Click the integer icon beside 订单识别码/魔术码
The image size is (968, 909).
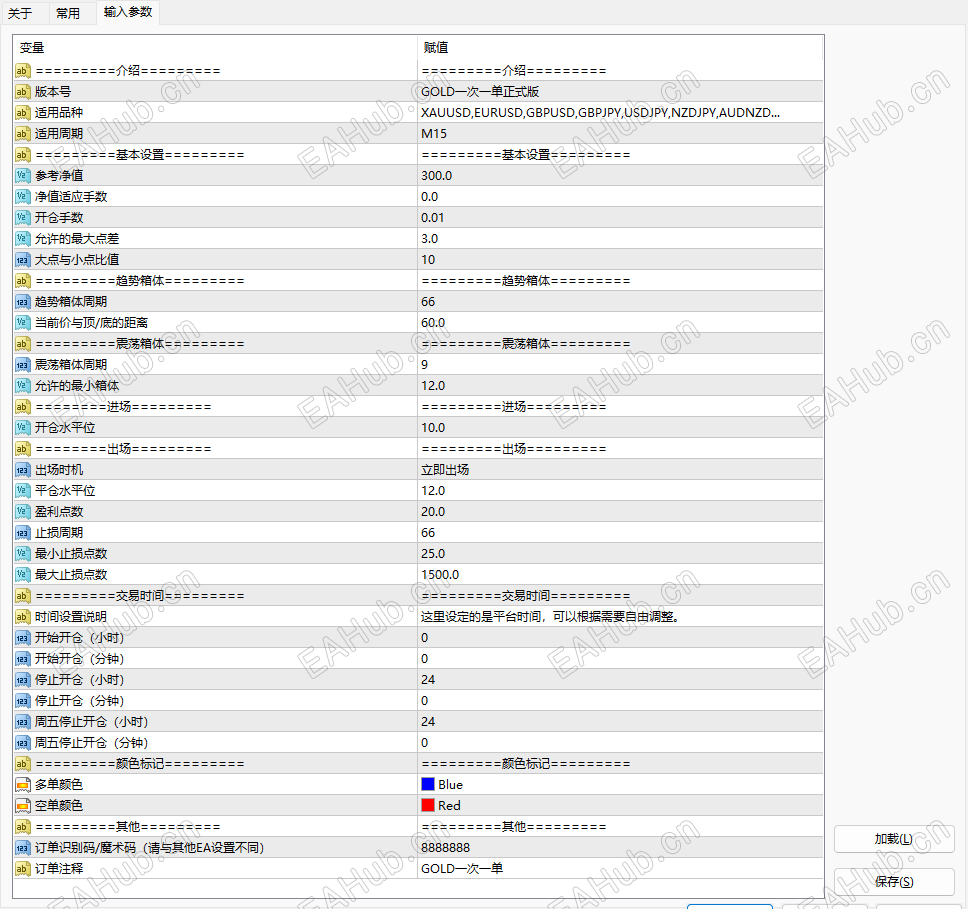(x=22, y=848)
